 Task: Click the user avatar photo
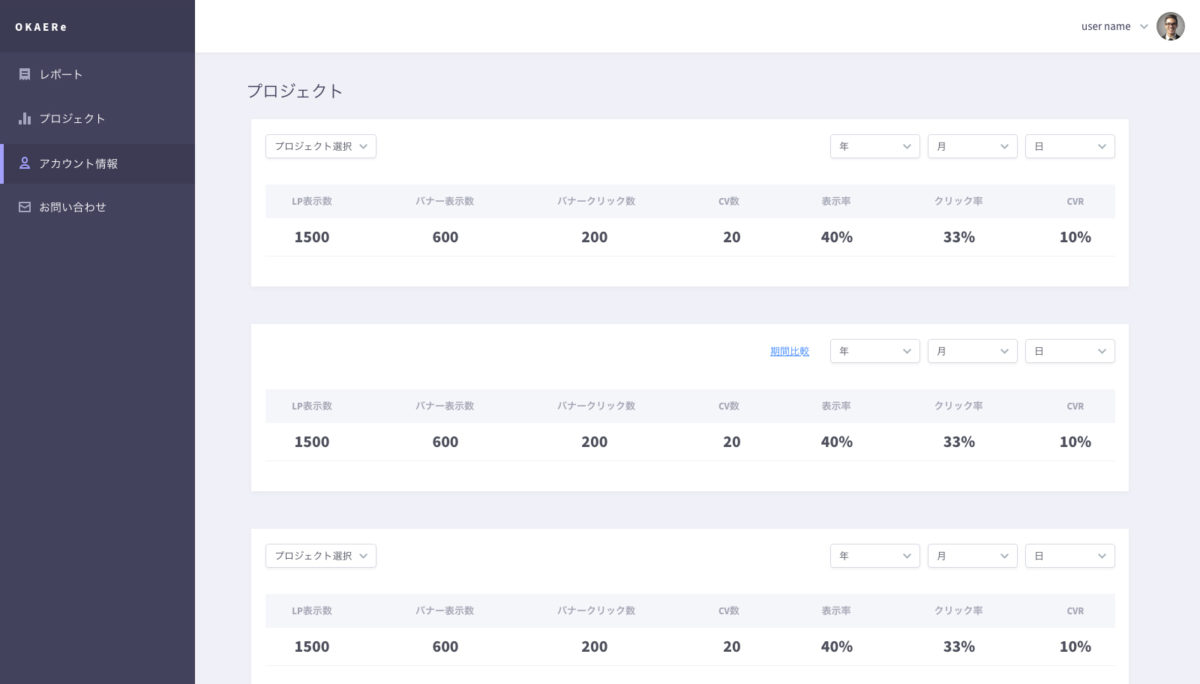[x=1170, y=26]
